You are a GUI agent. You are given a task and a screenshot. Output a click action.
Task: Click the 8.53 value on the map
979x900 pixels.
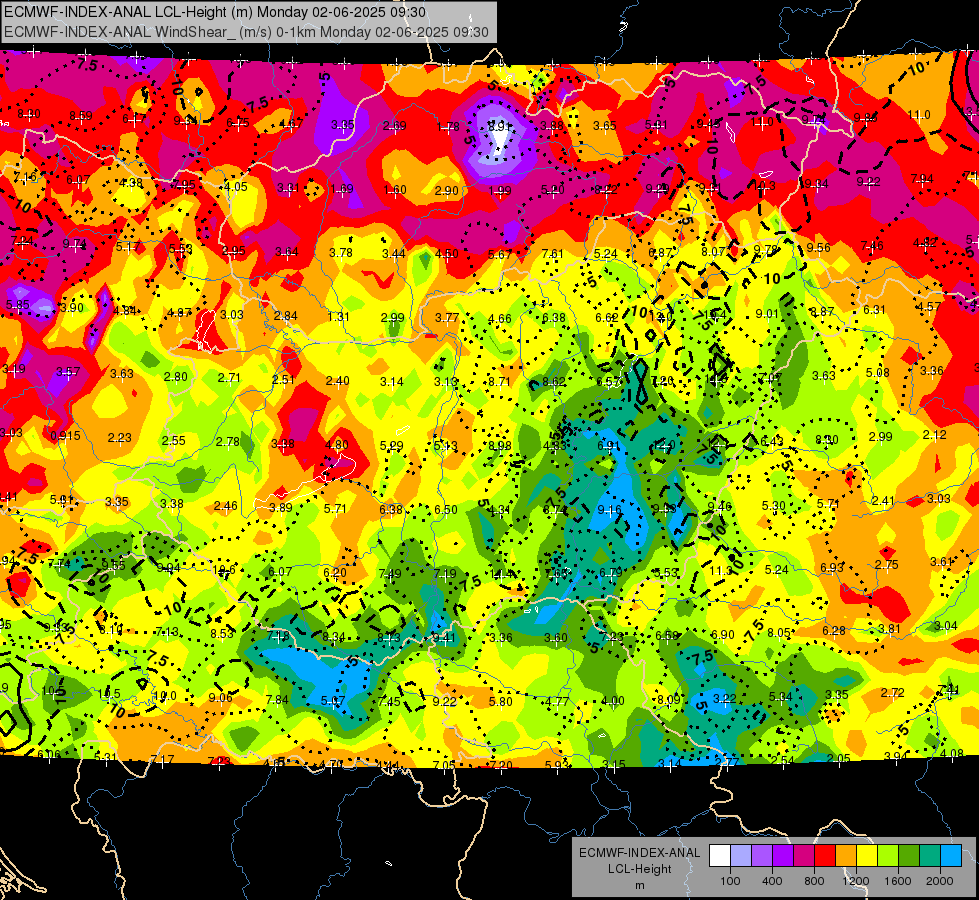pos(222,633)
